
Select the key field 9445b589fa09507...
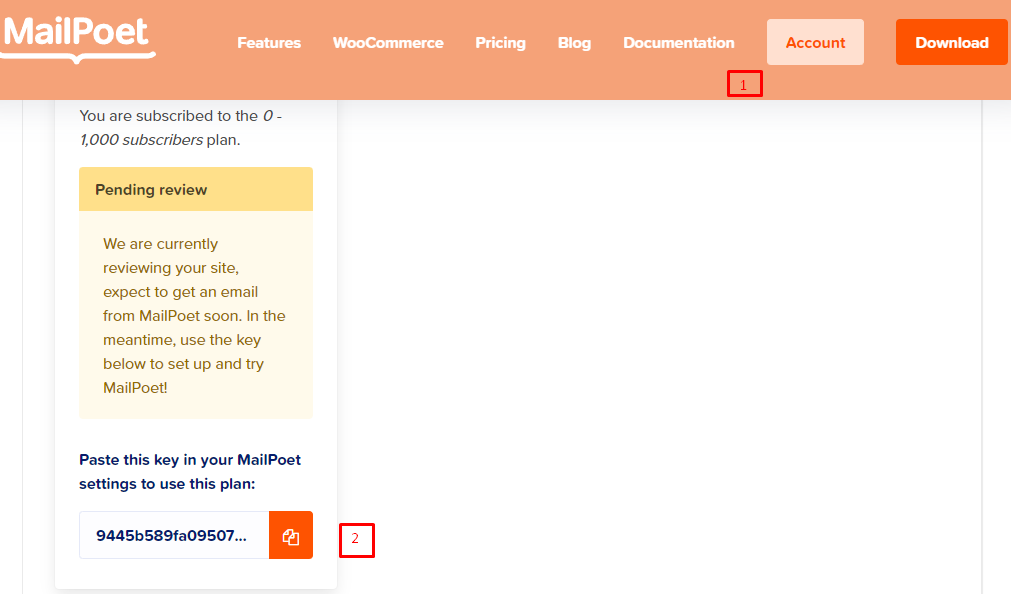[x=174, y=535]
